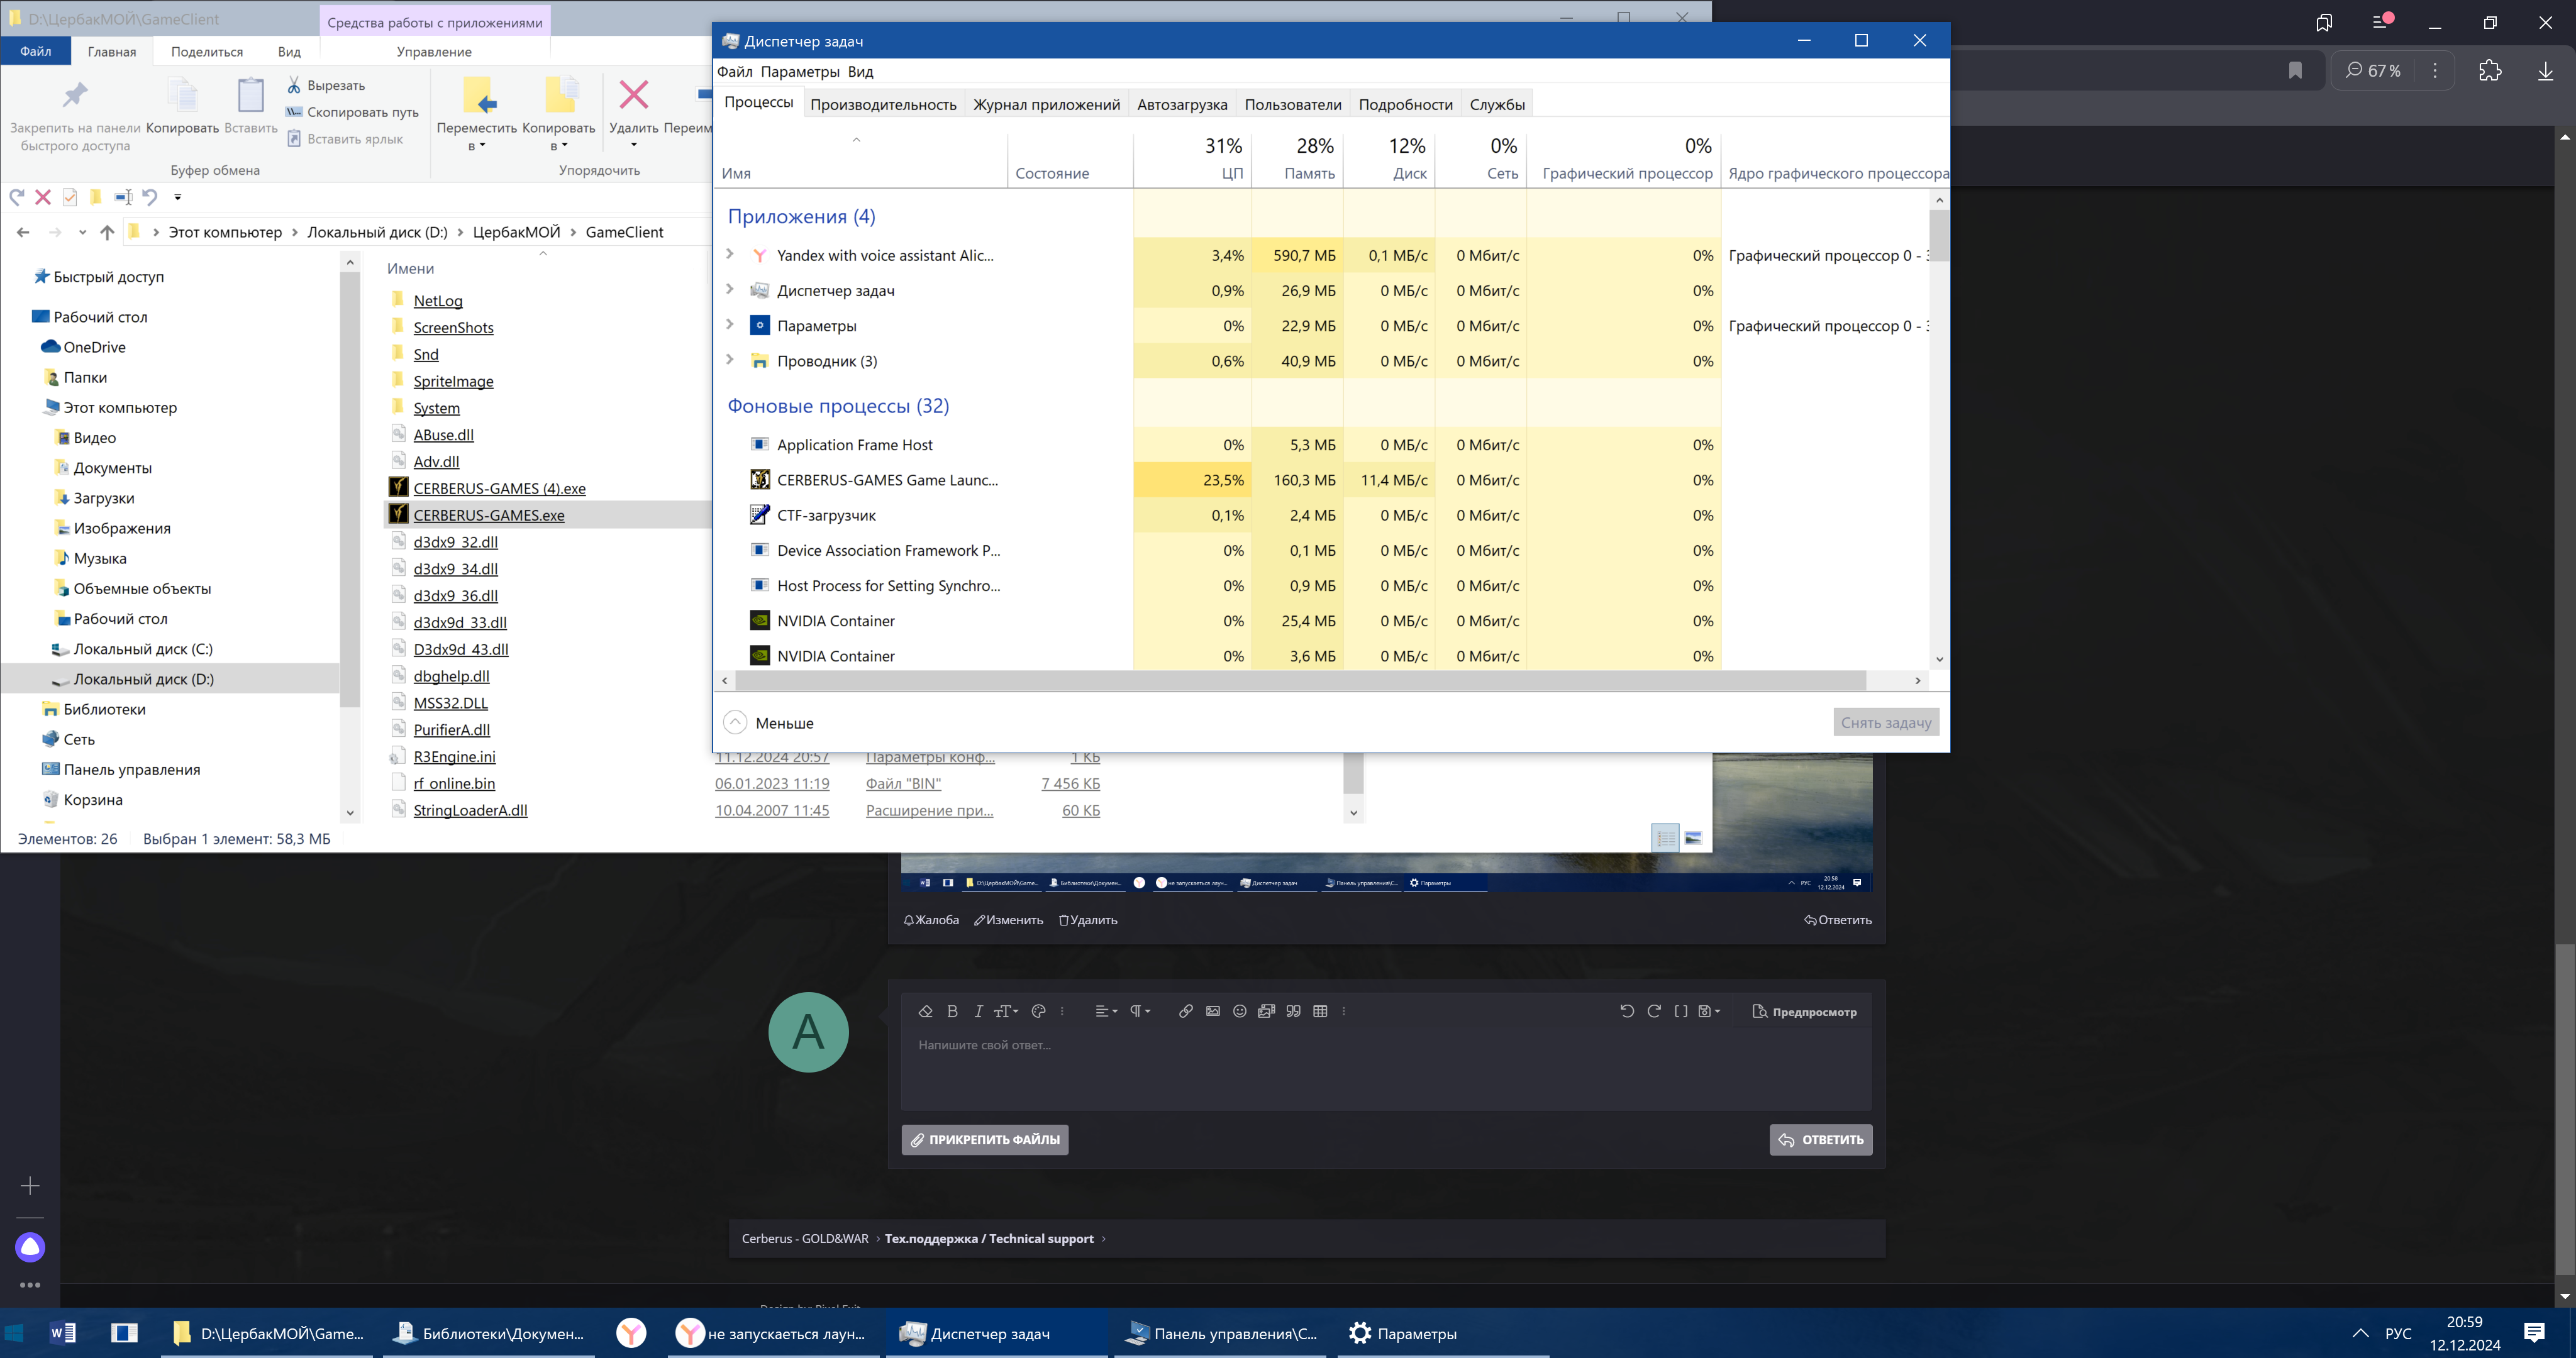Toggle bold in the forum reply editor

click(x=952, y=1011)
